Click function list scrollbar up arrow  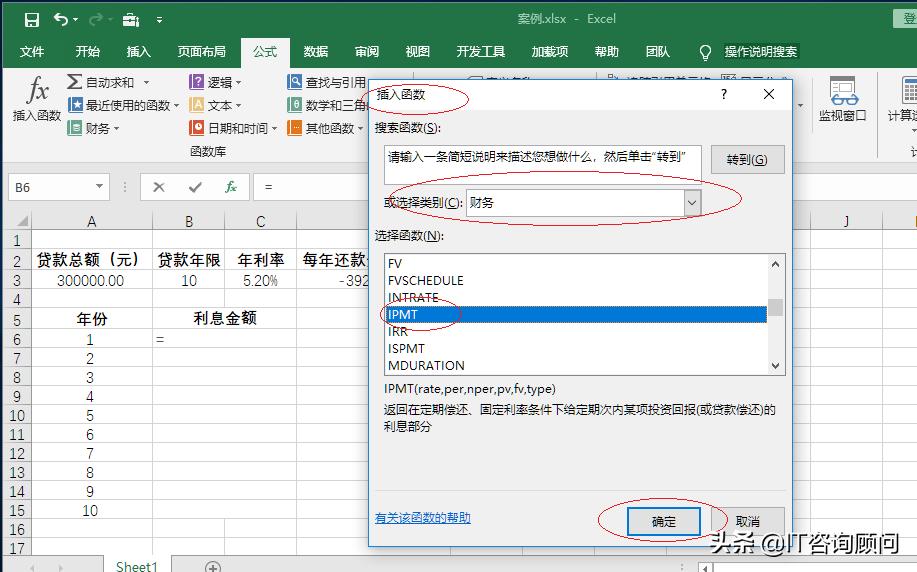point(775,264)
